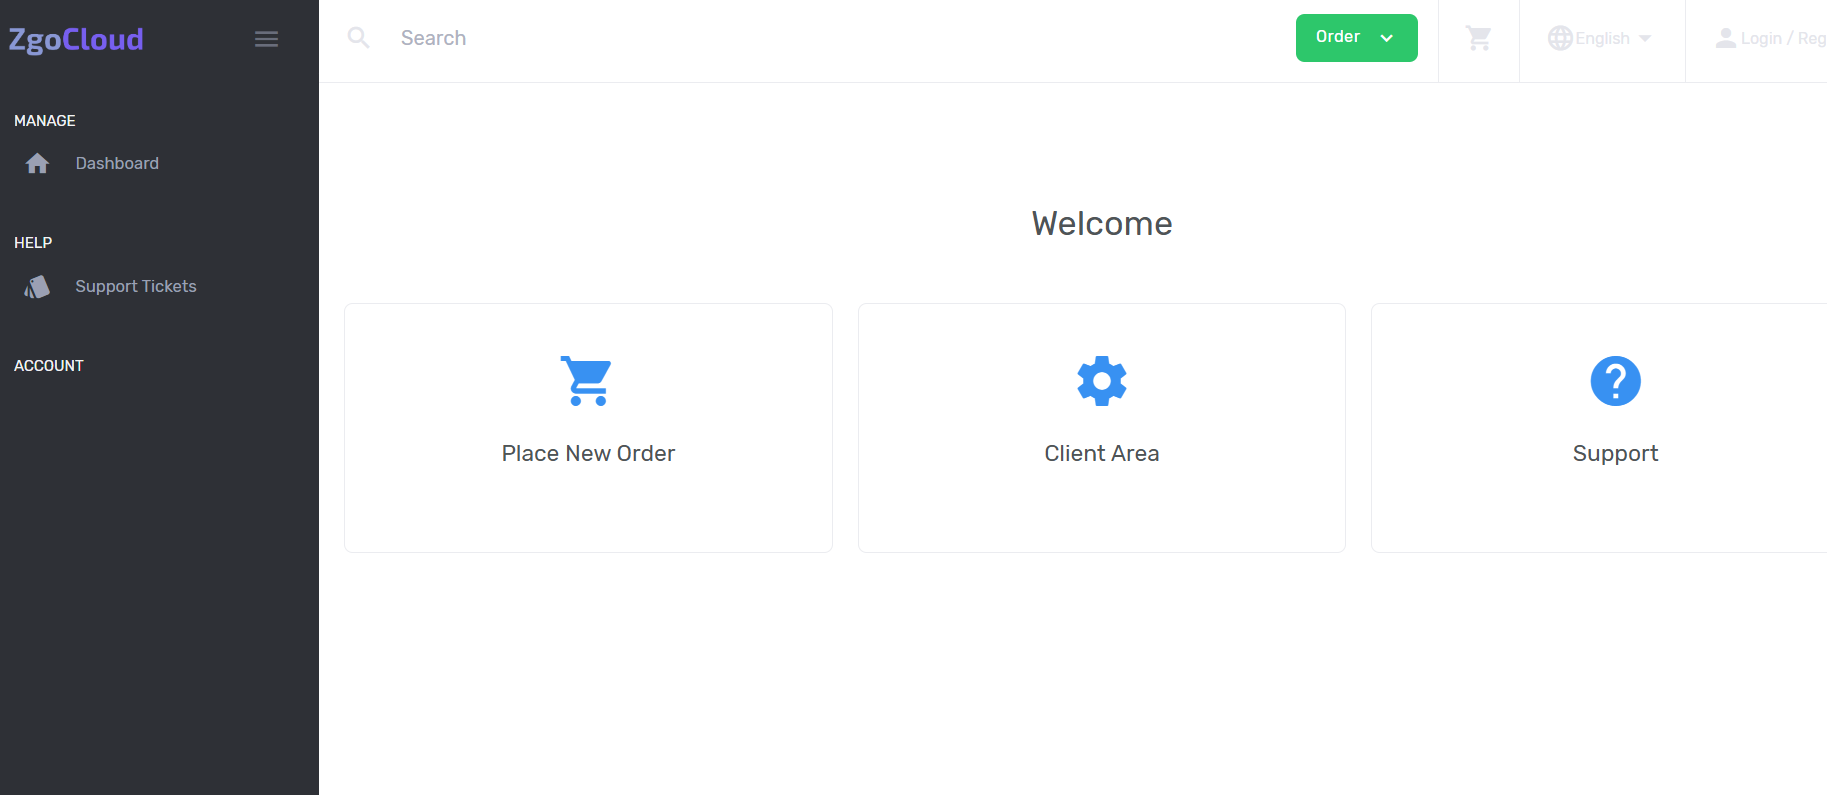
Task: Click the globe language icon
Action: tap(1559, 38)
